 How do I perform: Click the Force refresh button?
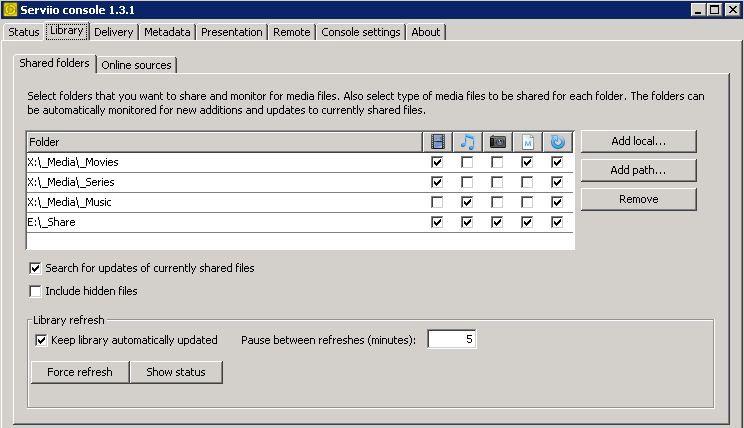79,372
